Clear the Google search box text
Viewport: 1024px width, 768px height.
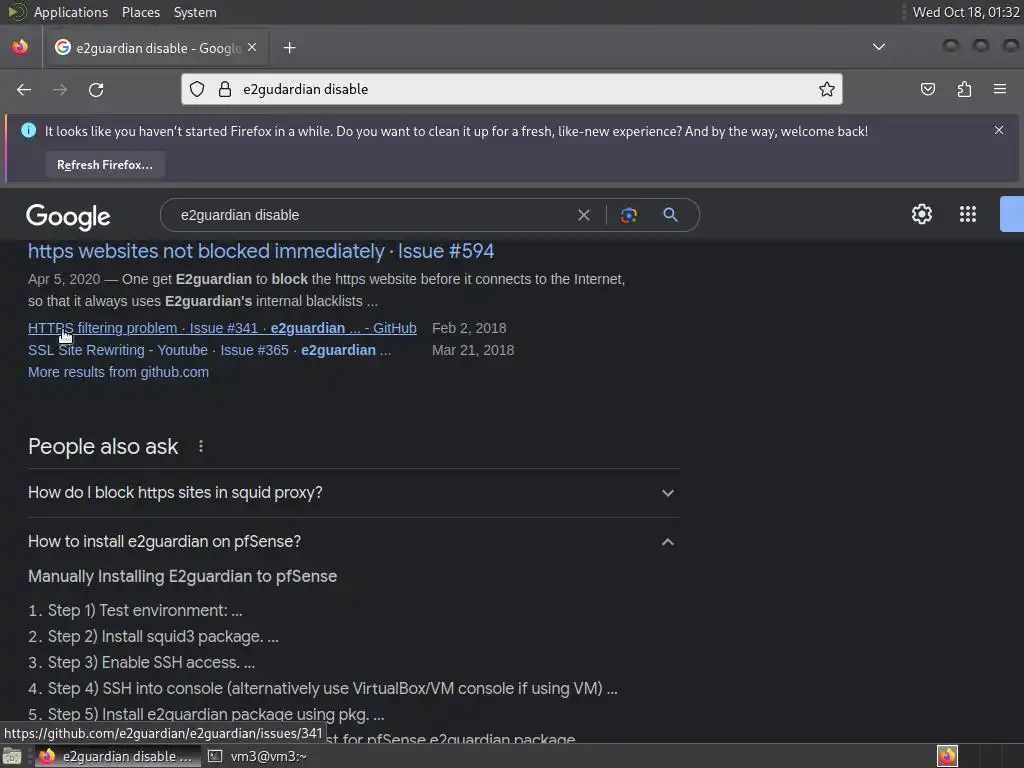(x=584, y=215)
